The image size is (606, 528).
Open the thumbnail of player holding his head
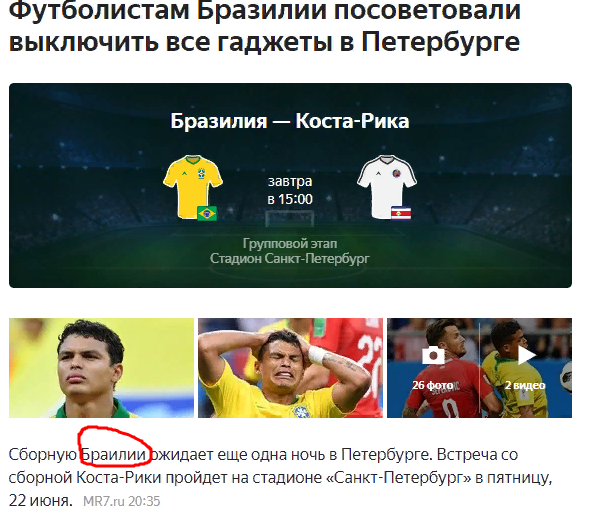point(290,368)
